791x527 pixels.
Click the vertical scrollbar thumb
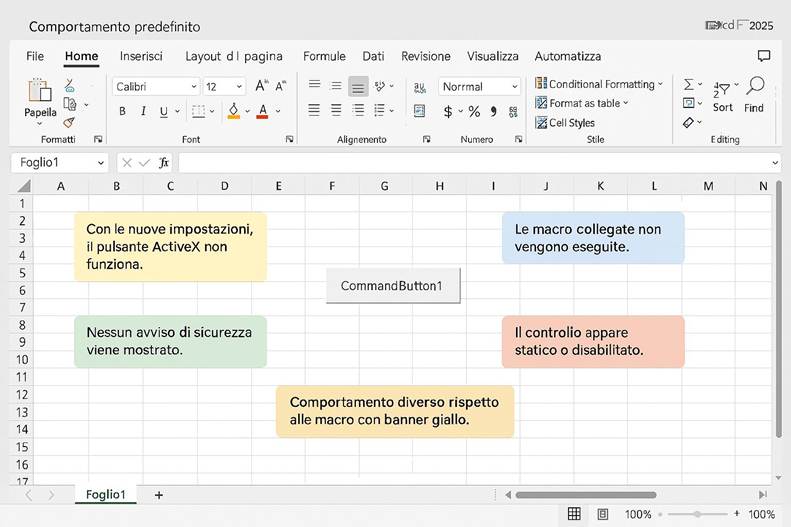[778, 309]
